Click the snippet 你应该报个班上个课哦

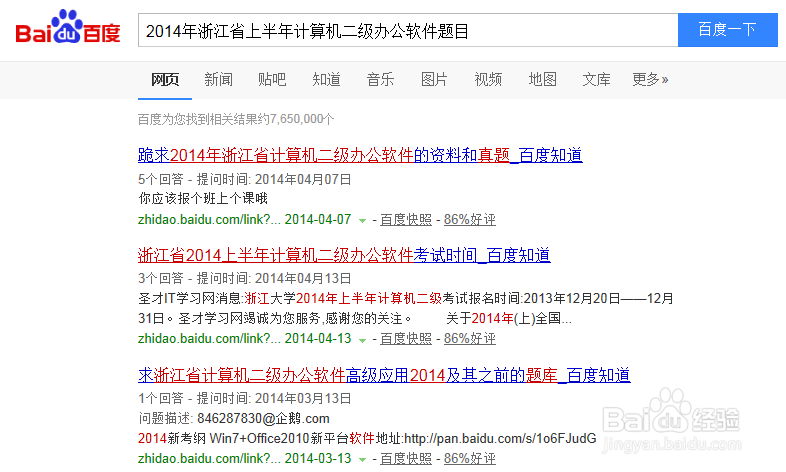pyautogui.click(x=203, y=198)
